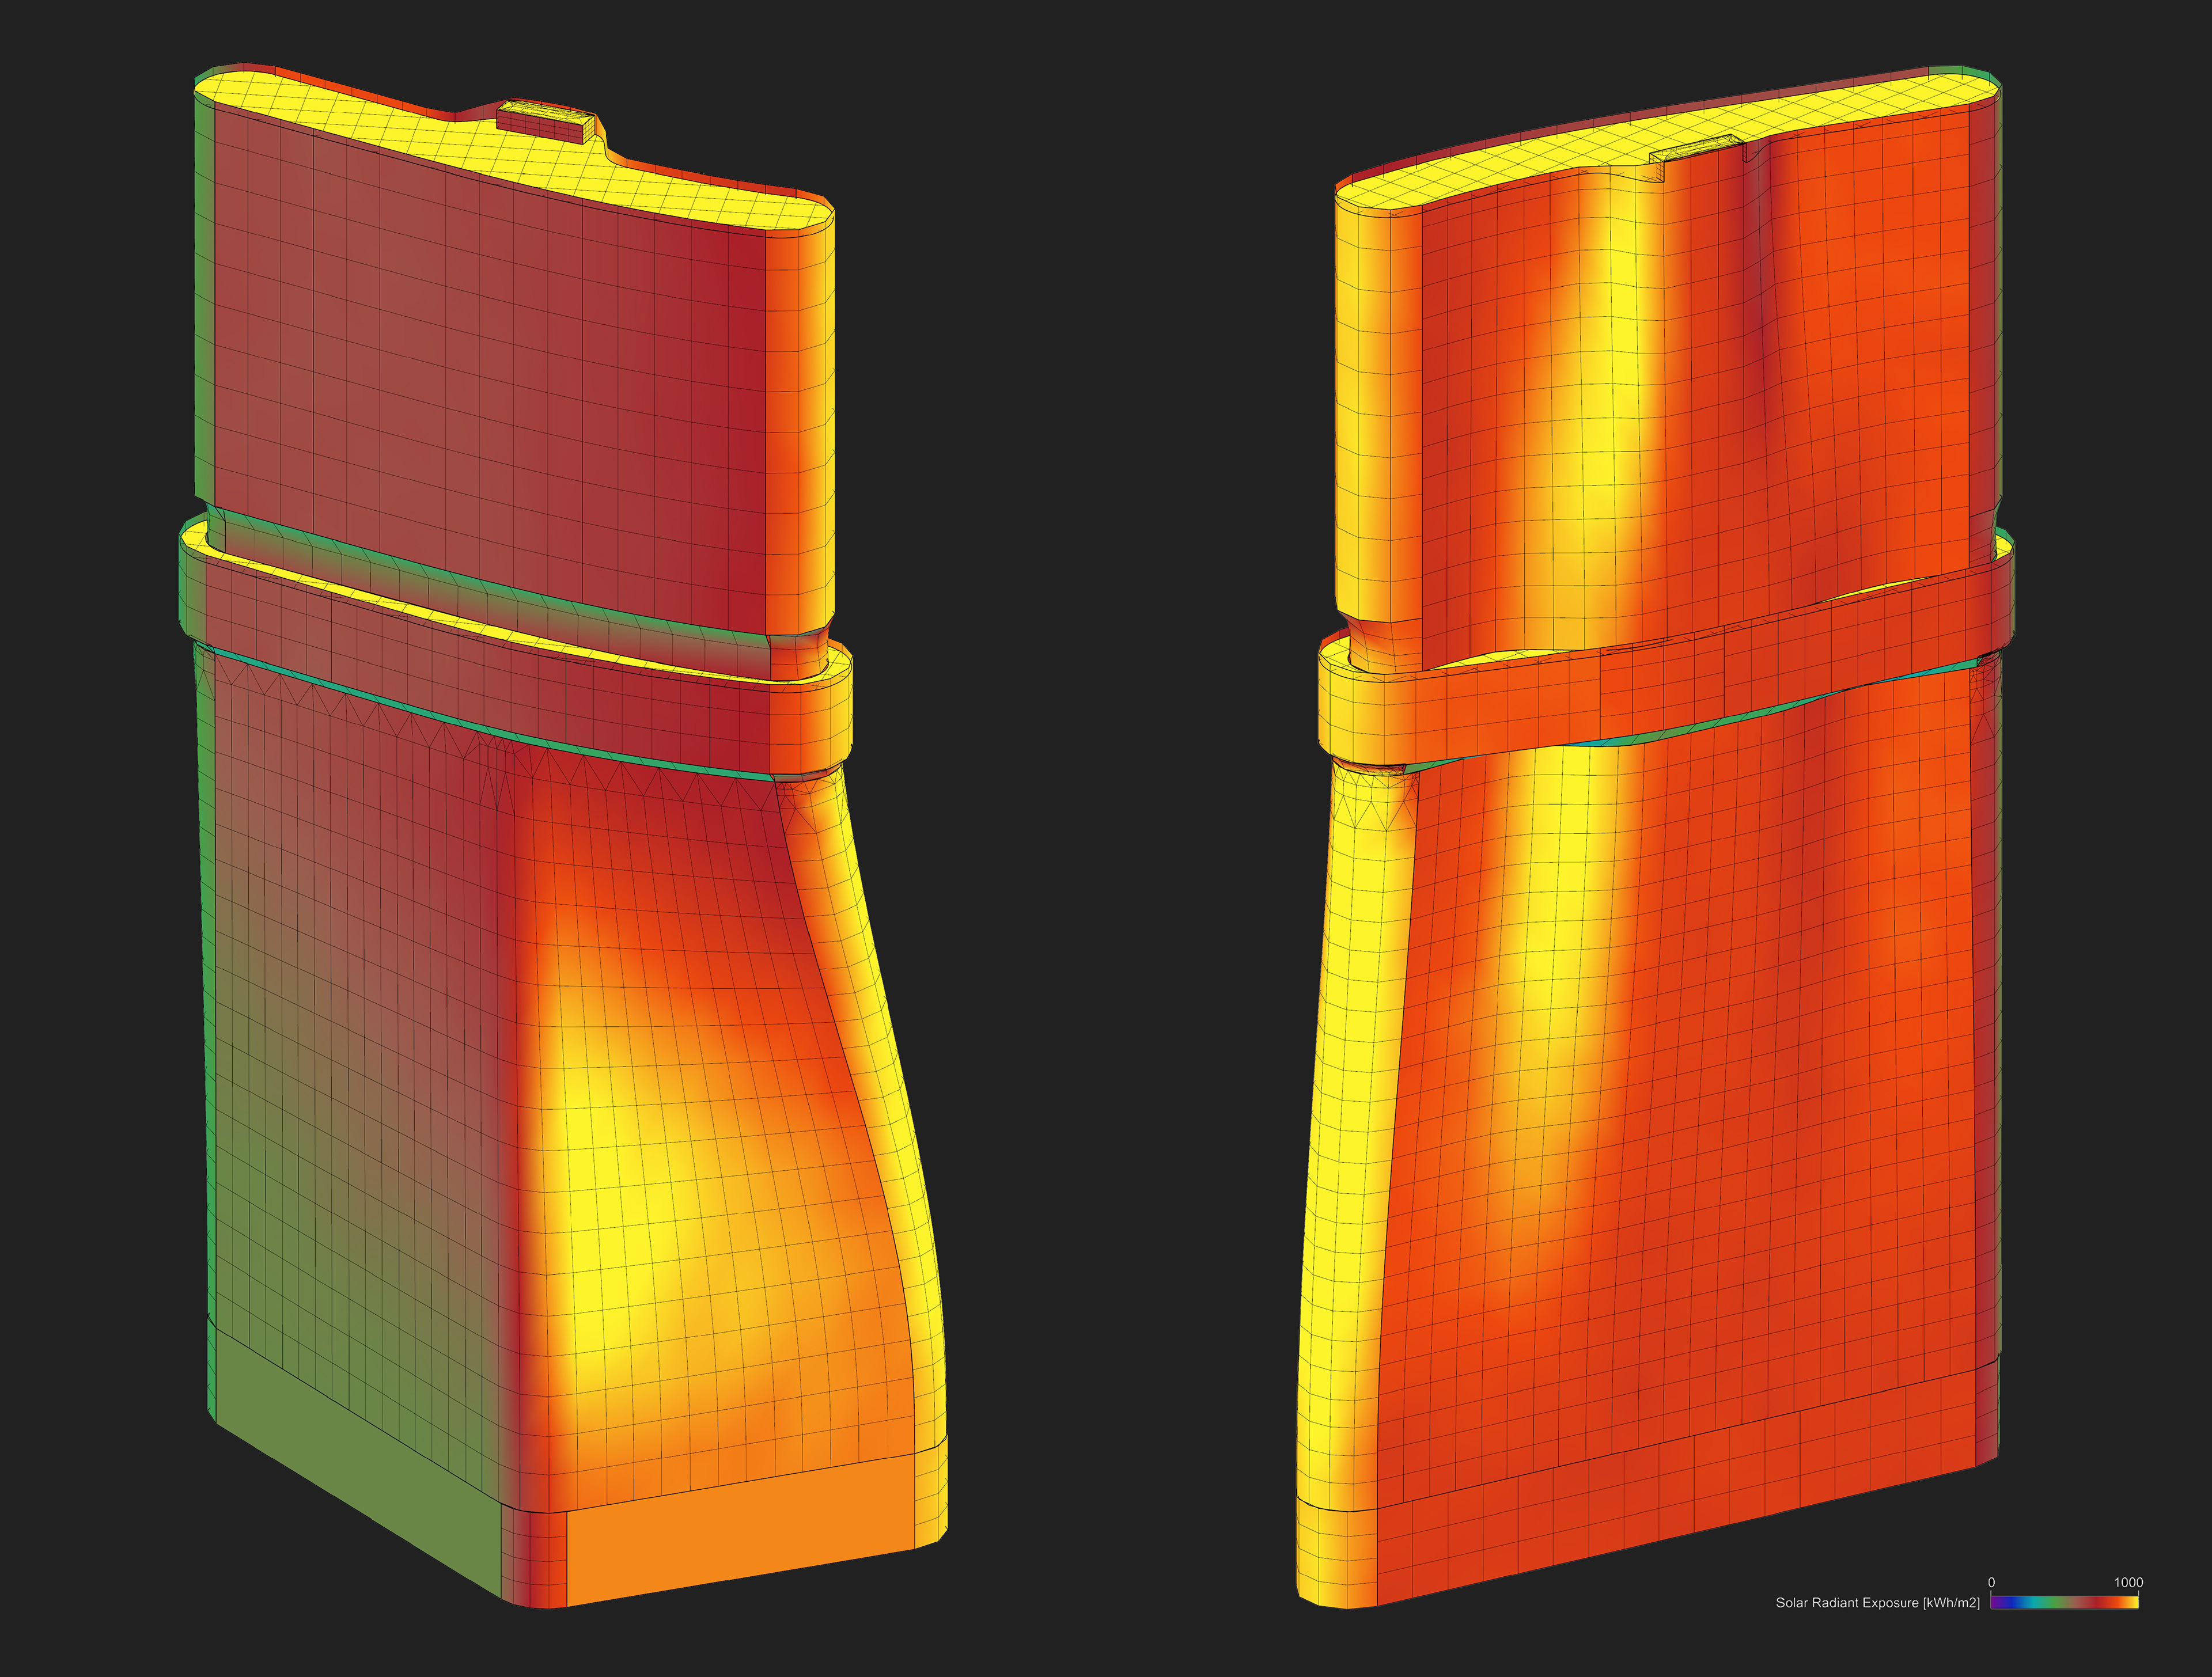Click the "1000" maximum value on legend
This screenshot has width=2212, height=1677.
coord(2128,1582)
